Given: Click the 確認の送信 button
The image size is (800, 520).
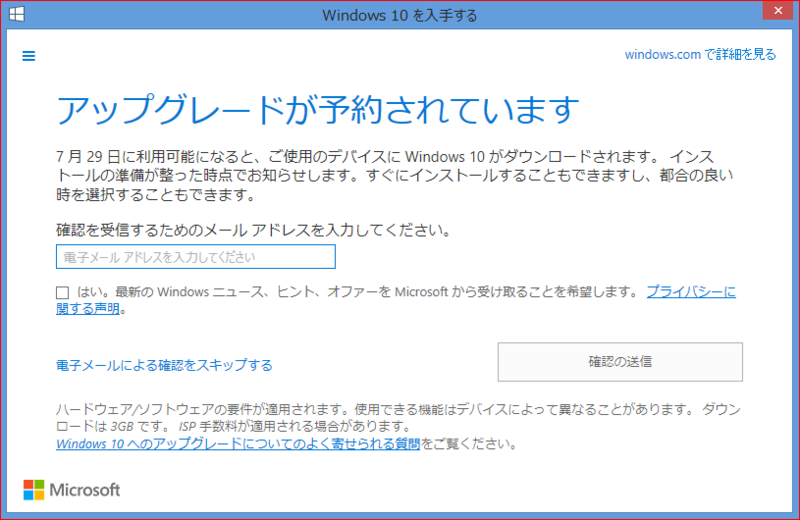Looking at the screenshot, I should tap(620, 362).
